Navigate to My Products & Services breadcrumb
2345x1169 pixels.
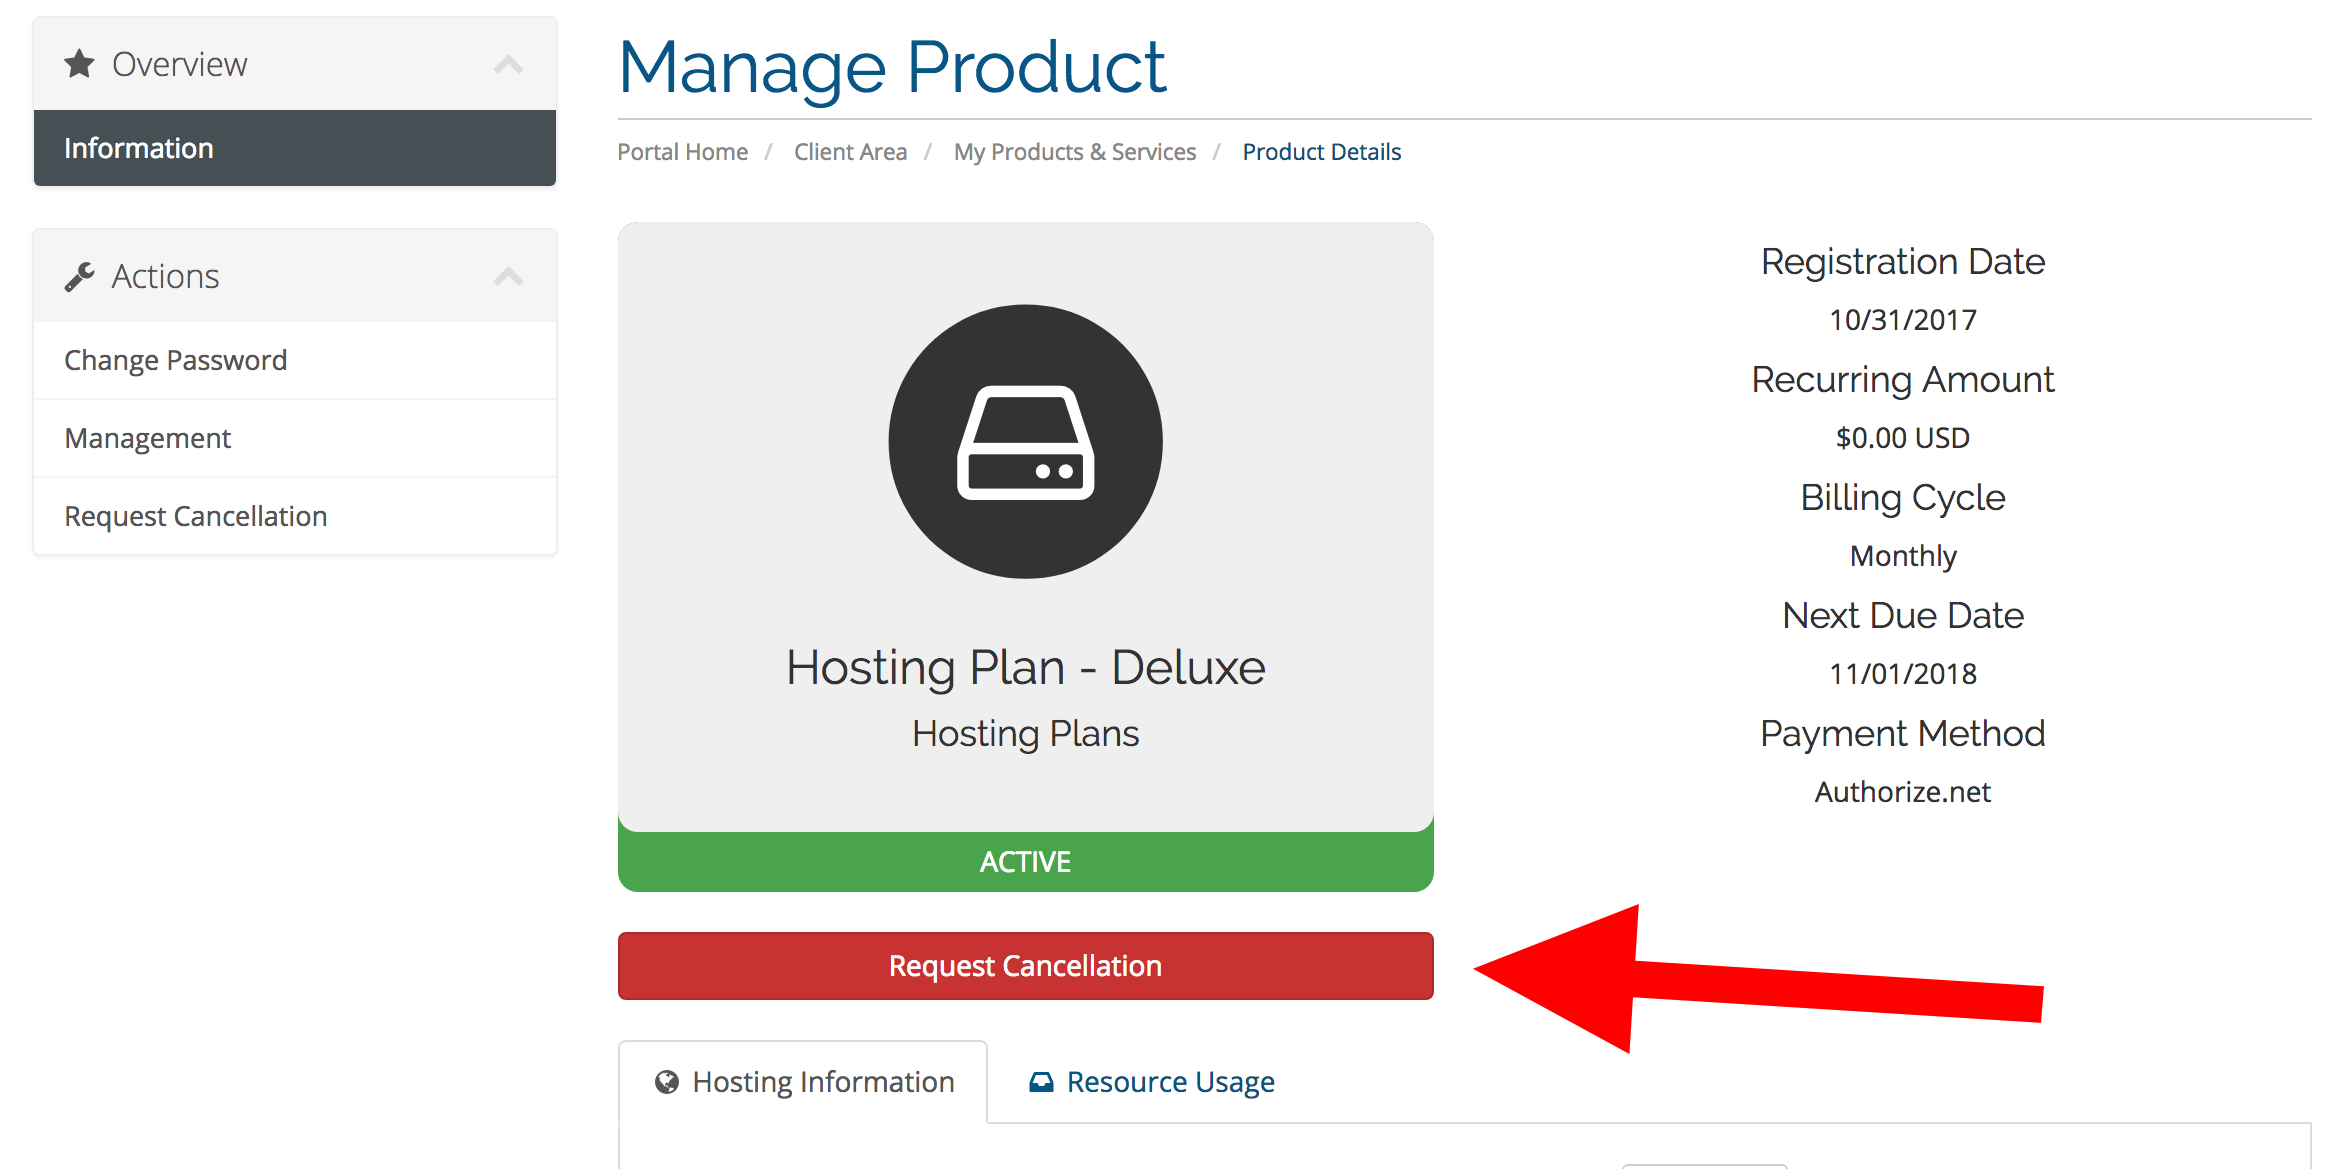[1074, 152]
